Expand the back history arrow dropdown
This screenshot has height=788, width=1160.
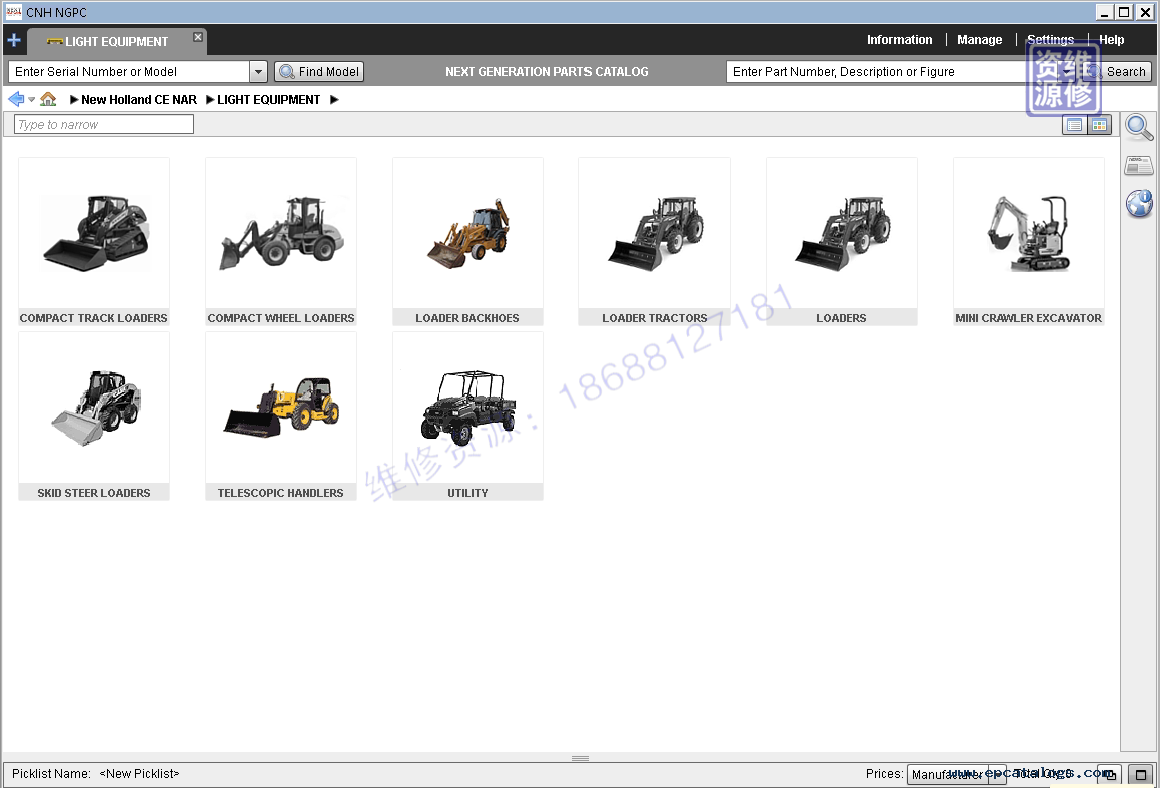pyautogui.click(x=32, y=100)
